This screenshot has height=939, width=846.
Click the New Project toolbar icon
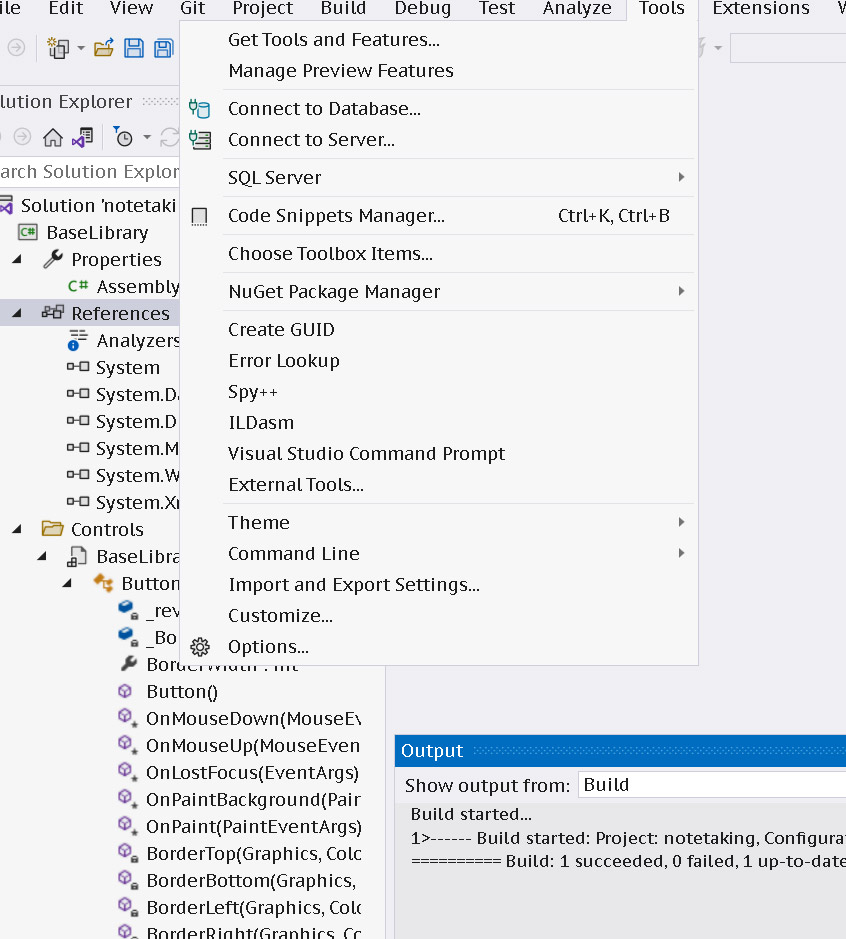point(58,48)
